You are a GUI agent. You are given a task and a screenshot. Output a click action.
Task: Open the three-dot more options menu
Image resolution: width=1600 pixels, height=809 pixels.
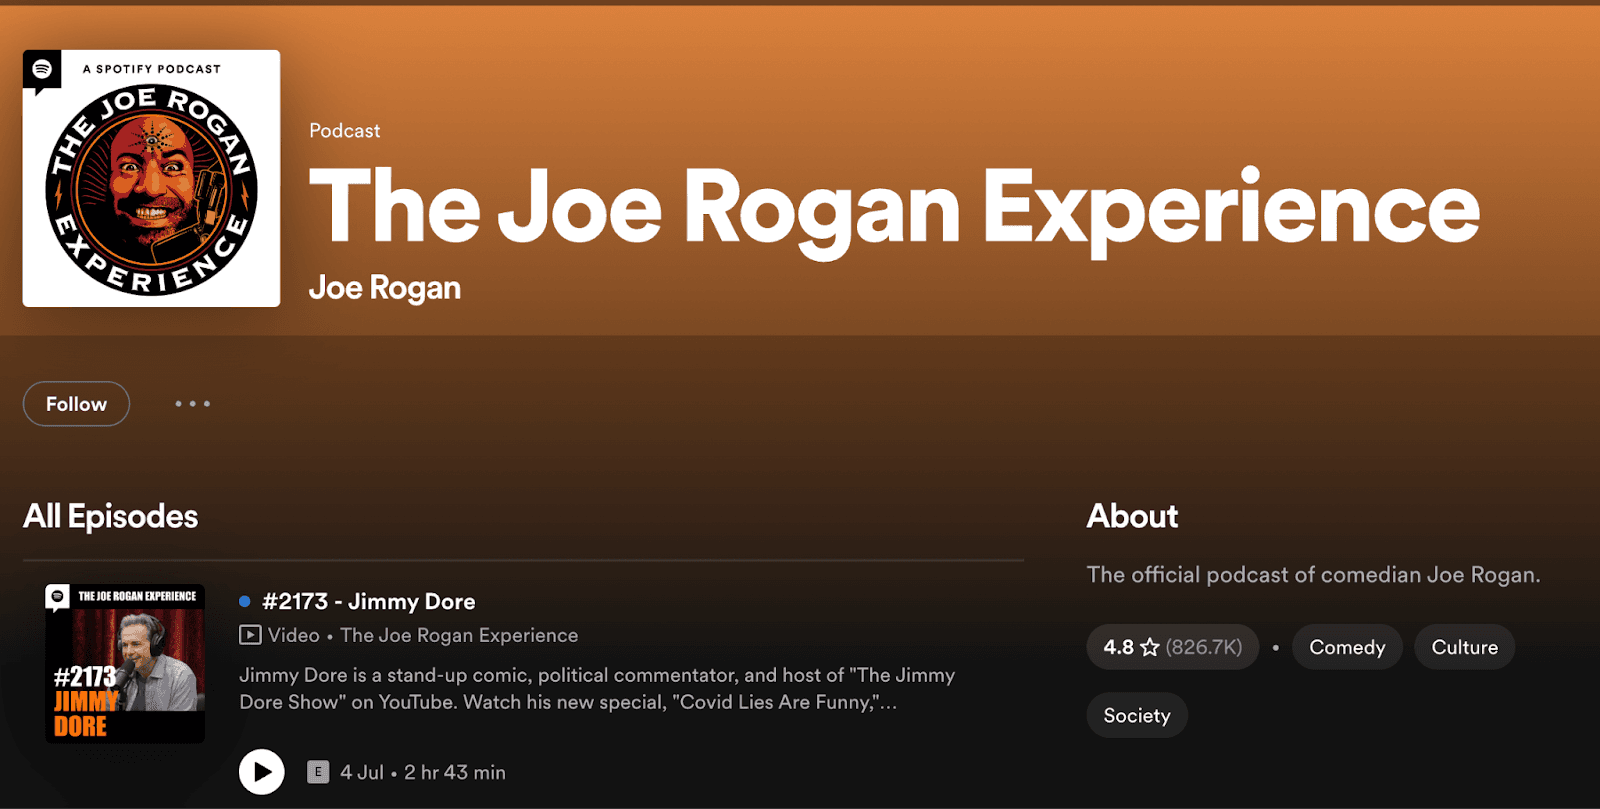pos(193,404)
